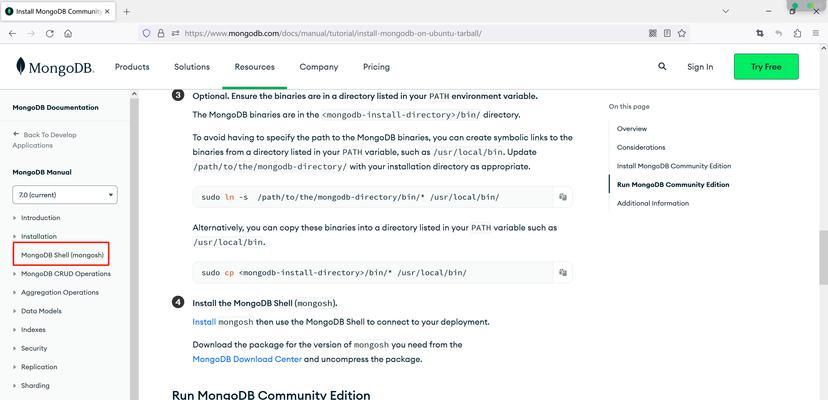Click MongoDB Documentation heading link

(55, 107)
